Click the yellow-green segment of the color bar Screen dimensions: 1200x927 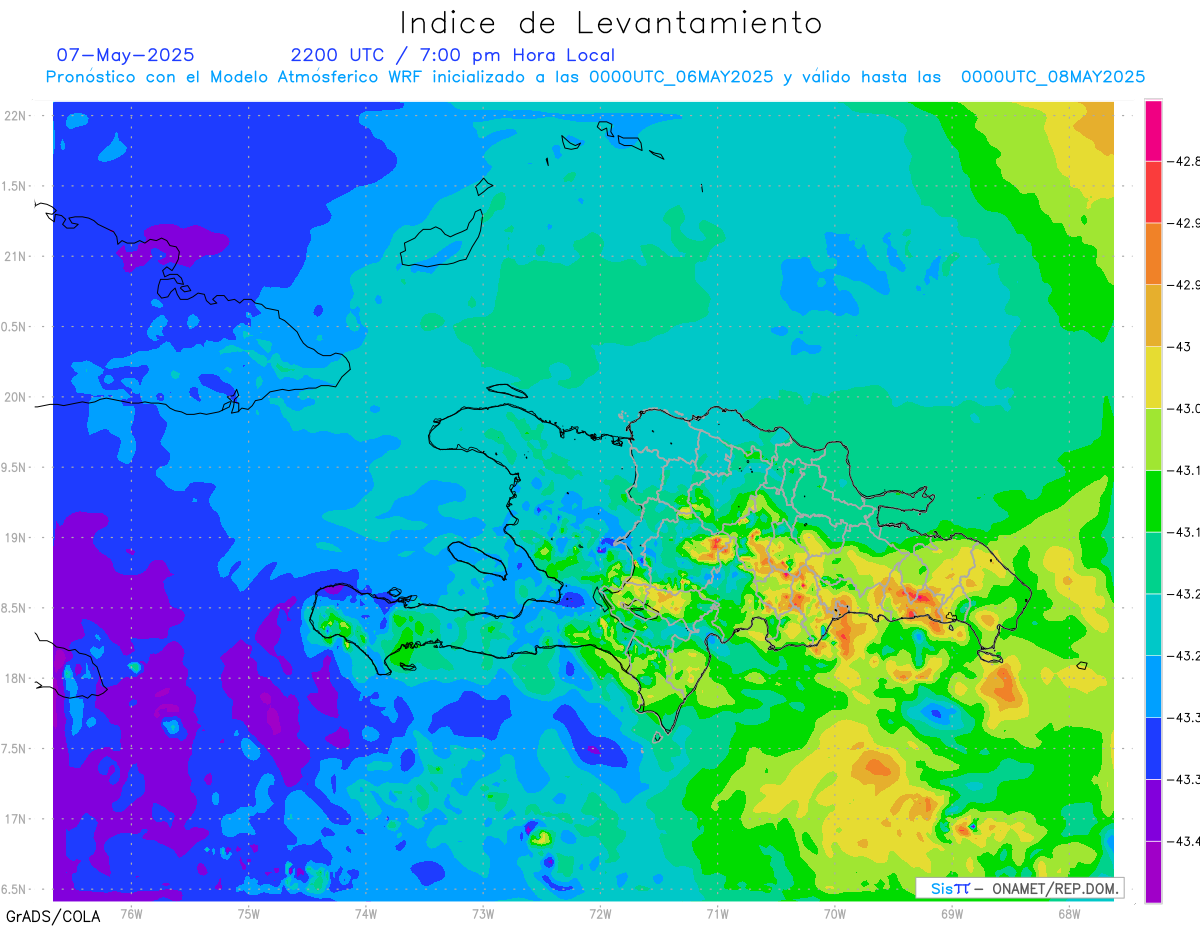pyautogui.click(x=1153, y=439)
